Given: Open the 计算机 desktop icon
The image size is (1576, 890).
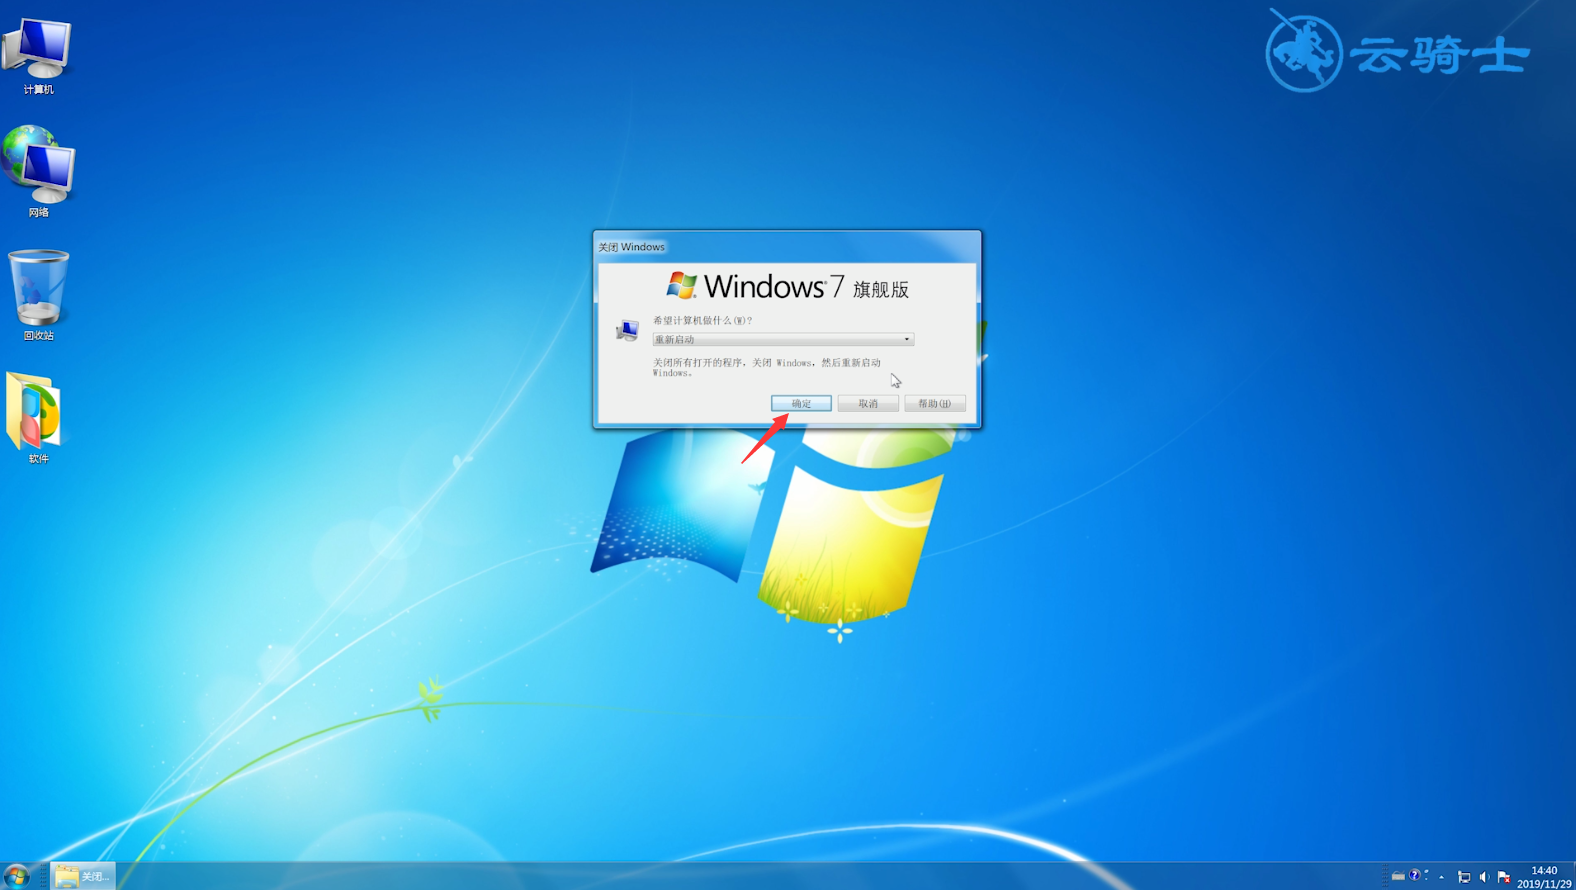Looking at the screenshot, I should click(x=38, y=55).
